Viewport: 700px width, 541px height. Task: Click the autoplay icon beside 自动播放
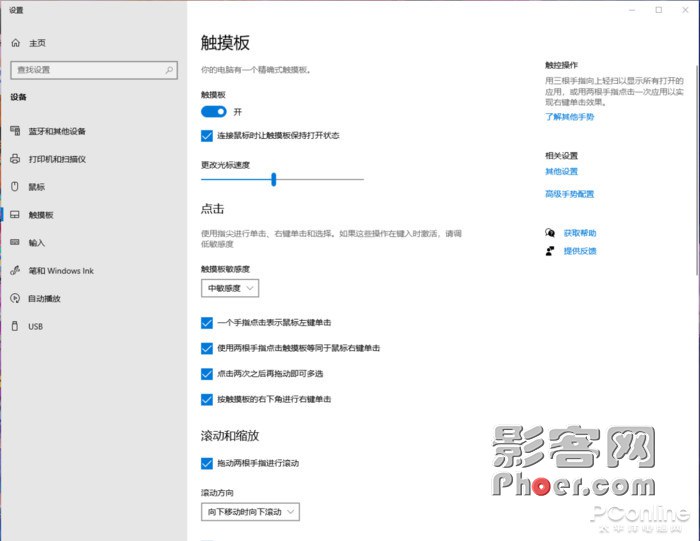pyautogui.click(x=15, y=298)
